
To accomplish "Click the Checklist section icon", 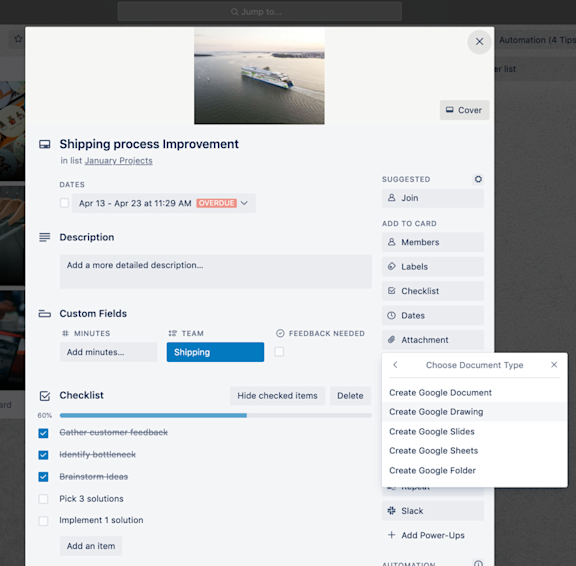I will click(44, 396).
